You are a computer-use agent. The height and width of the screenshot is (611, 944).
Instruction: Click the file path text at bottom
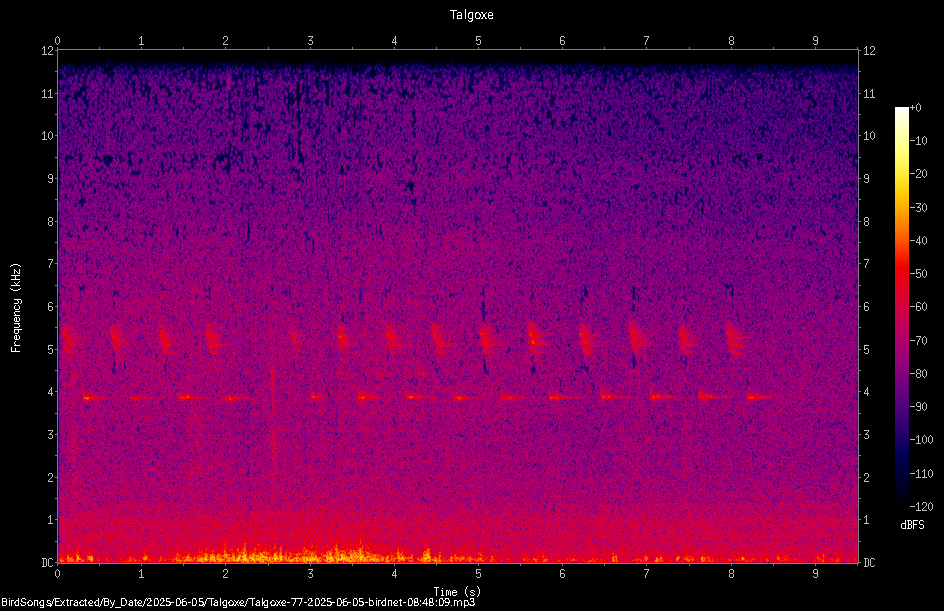[238, 602]
